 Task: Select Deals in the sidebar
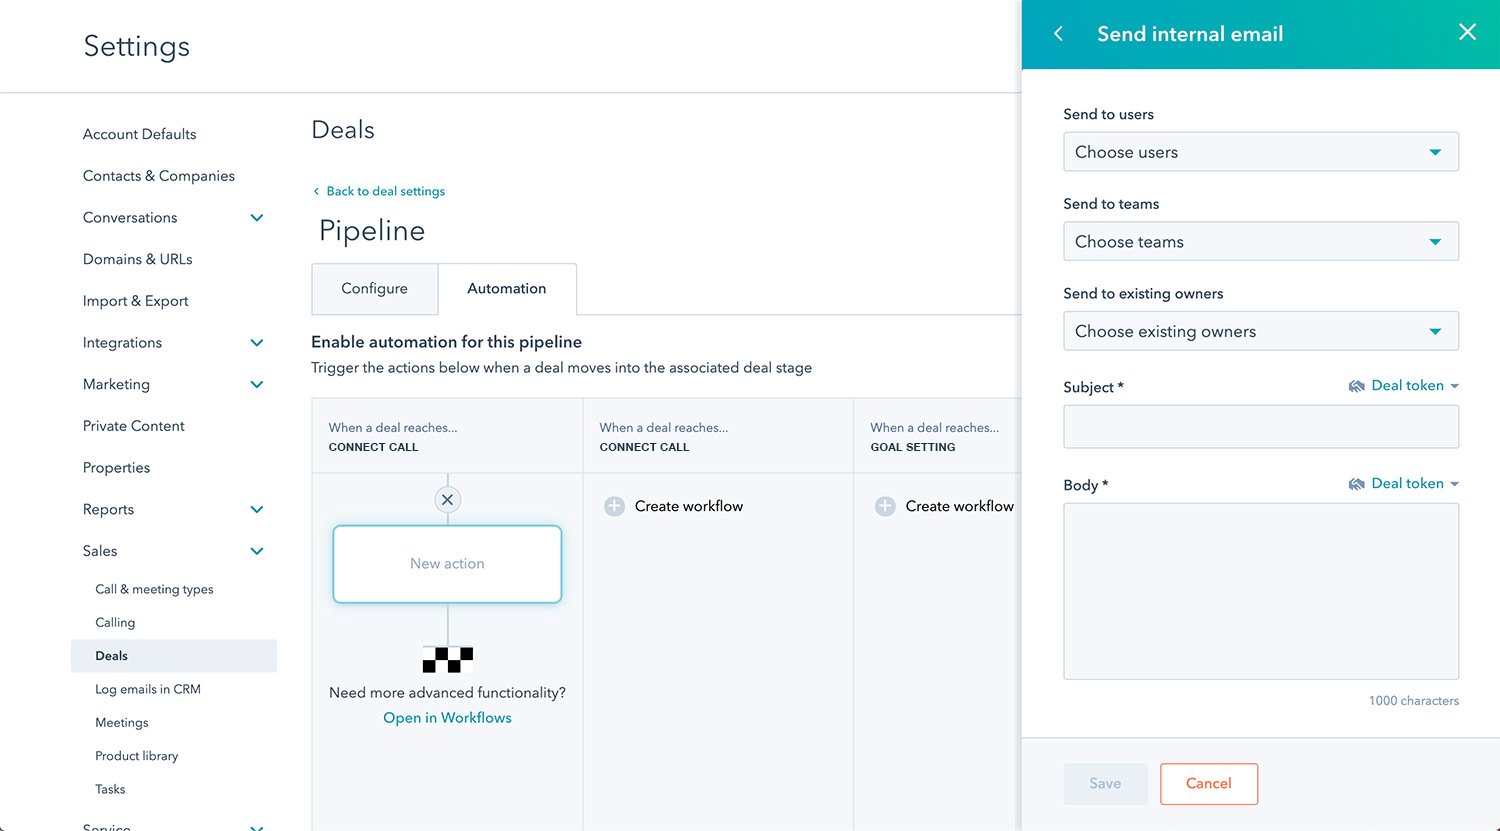click(174, 656)
